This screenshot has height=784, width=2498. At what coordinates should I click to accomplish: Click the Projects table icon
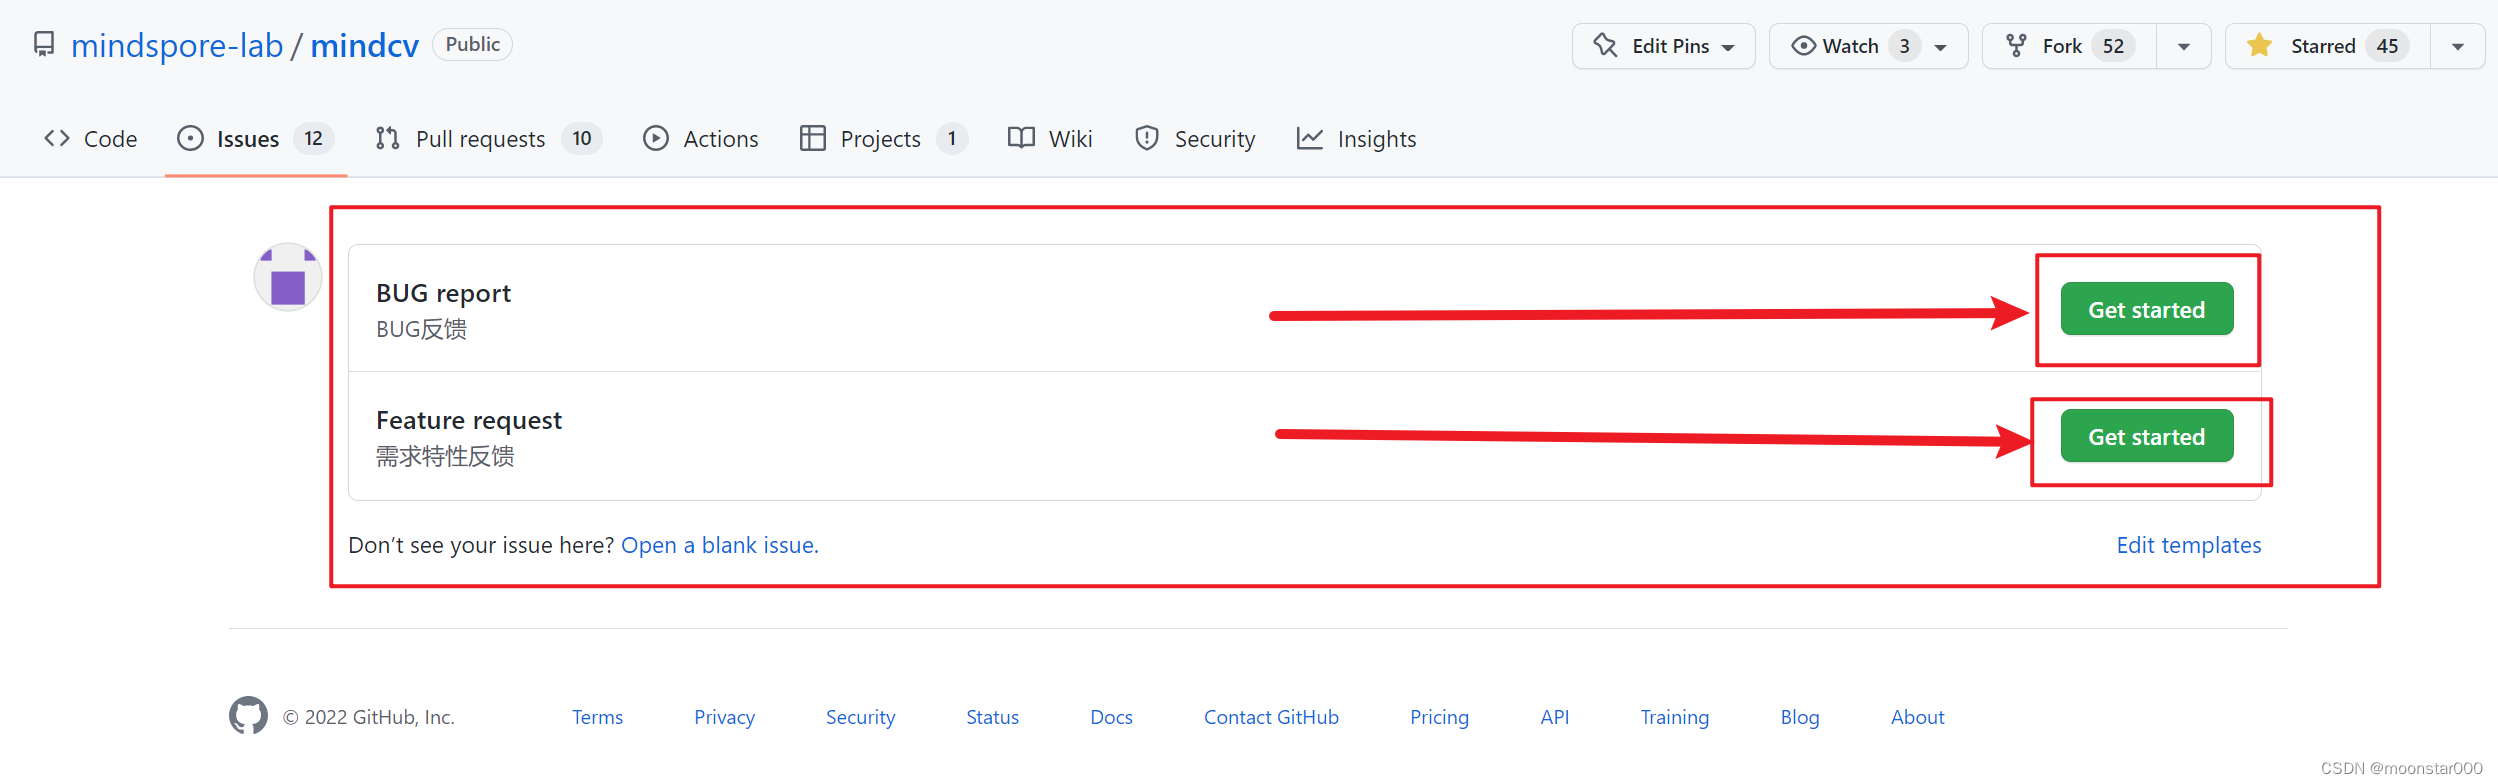click(x=813, y=138)
